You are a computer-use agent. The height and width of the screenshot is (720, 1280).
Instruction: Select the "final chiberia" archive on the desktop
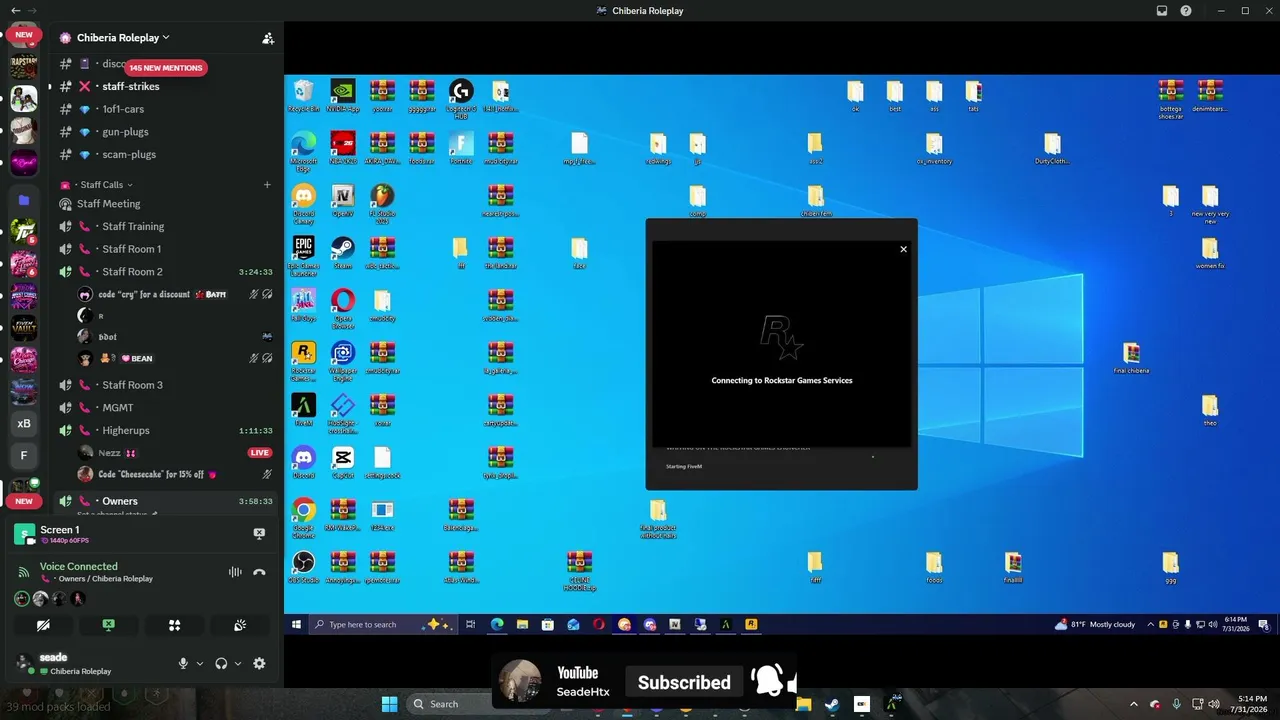(x=1131, y=358)
